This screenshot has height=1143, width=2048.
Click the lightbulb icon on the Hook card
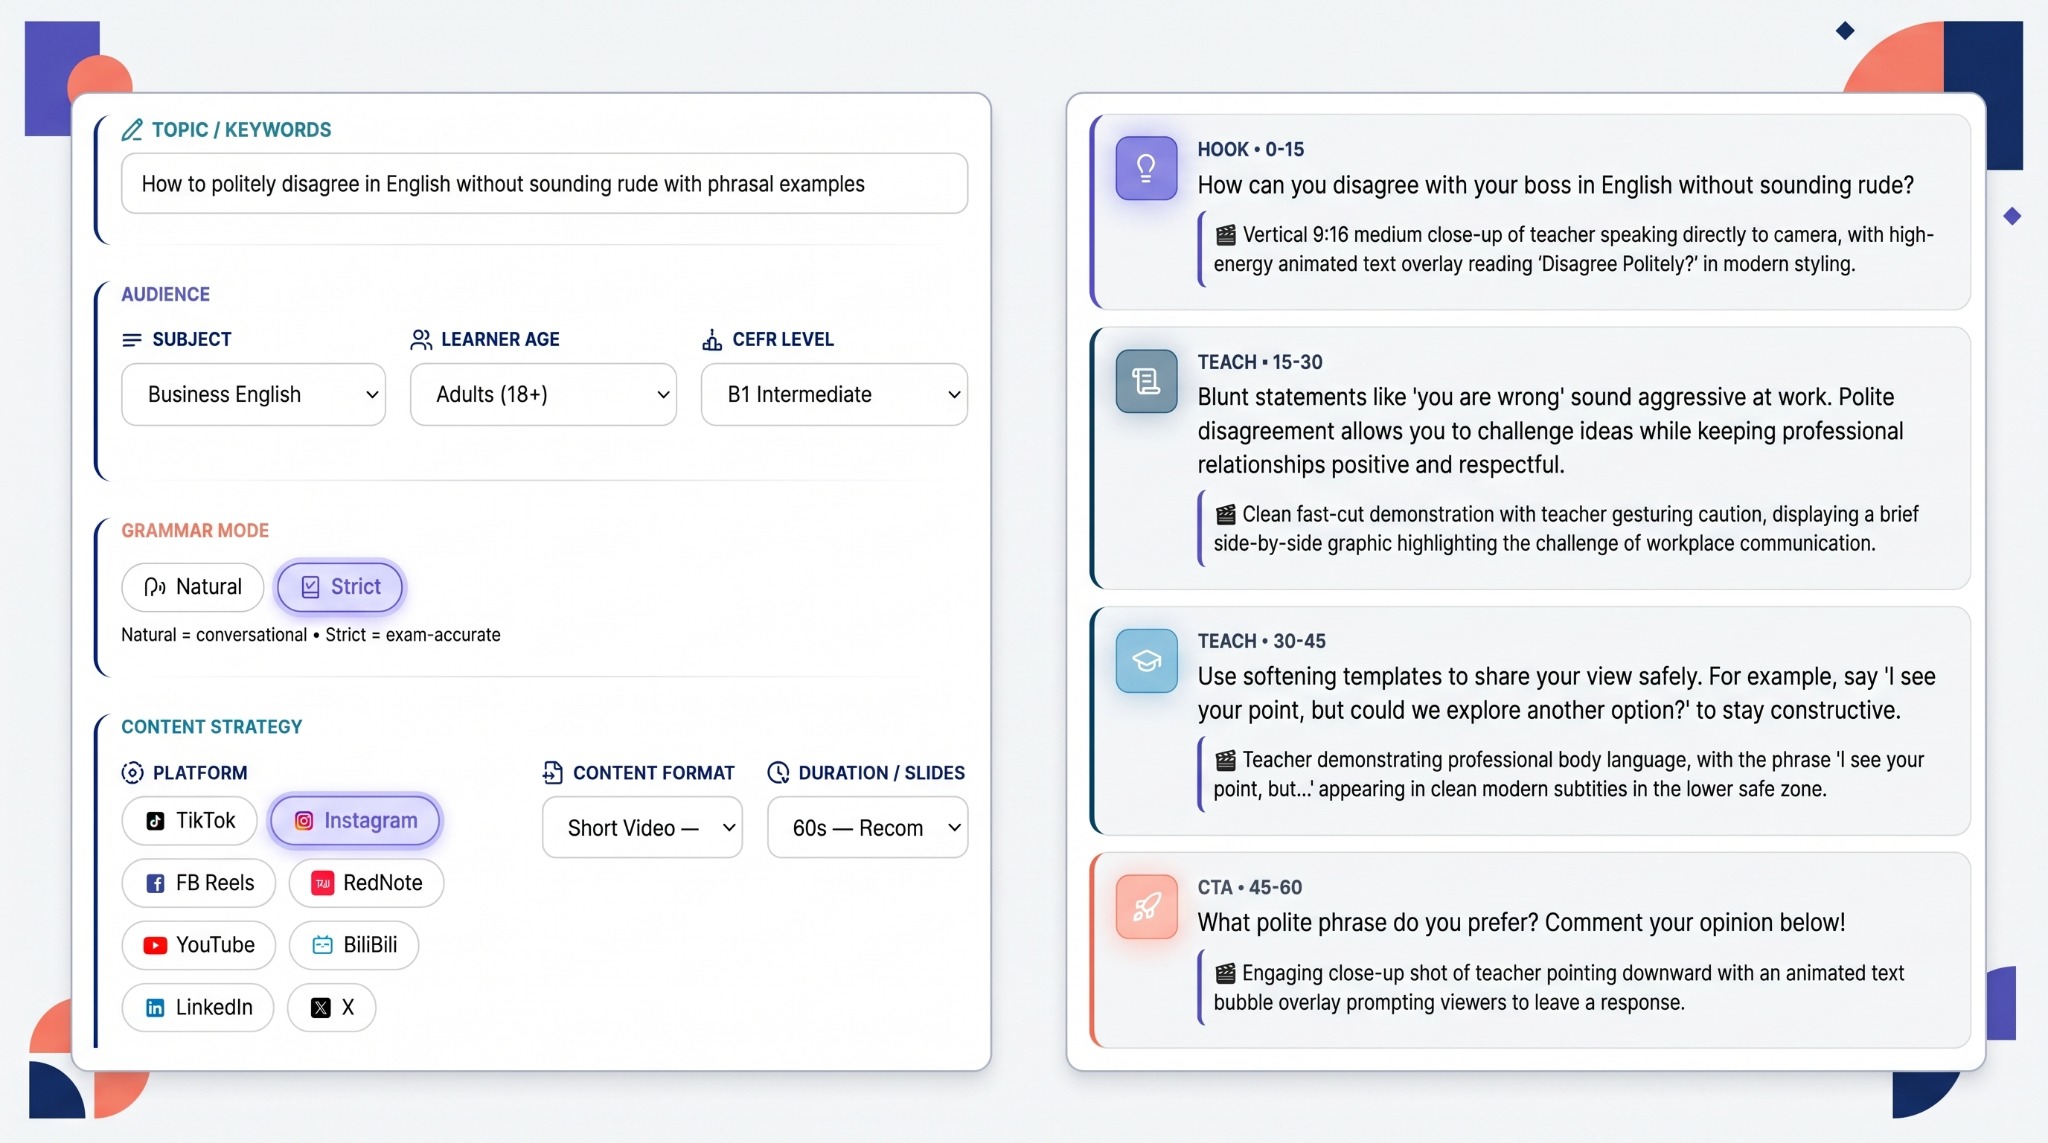[x=1147, y=168]
